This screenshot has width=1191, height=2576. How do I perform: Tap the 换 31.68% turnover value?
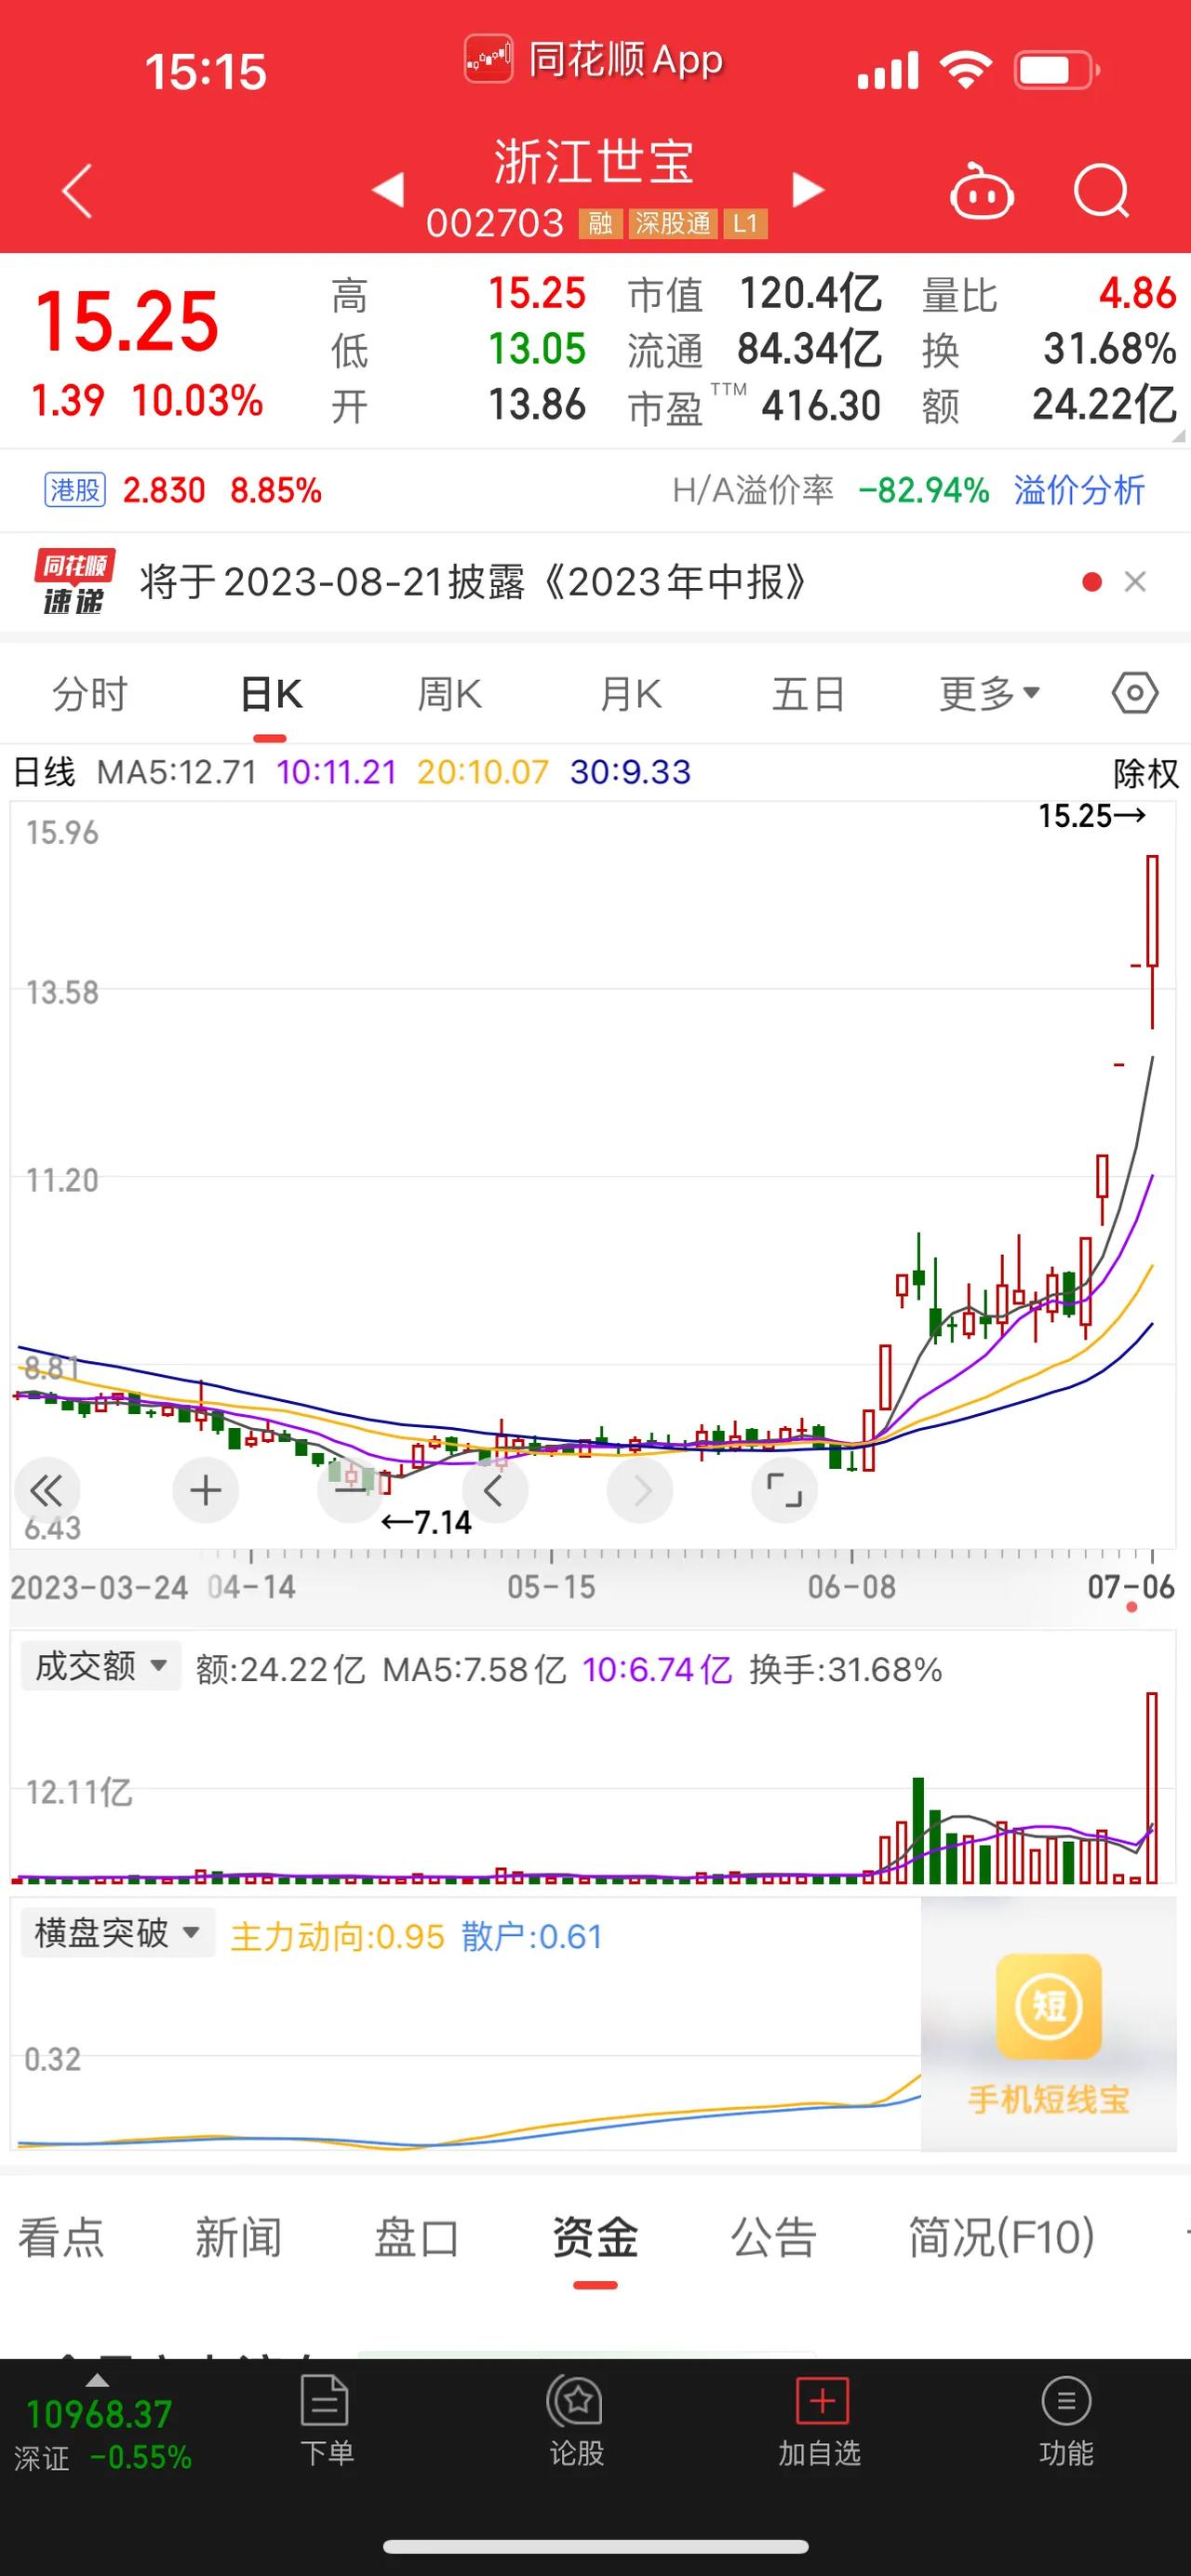tap(1109, 349)
